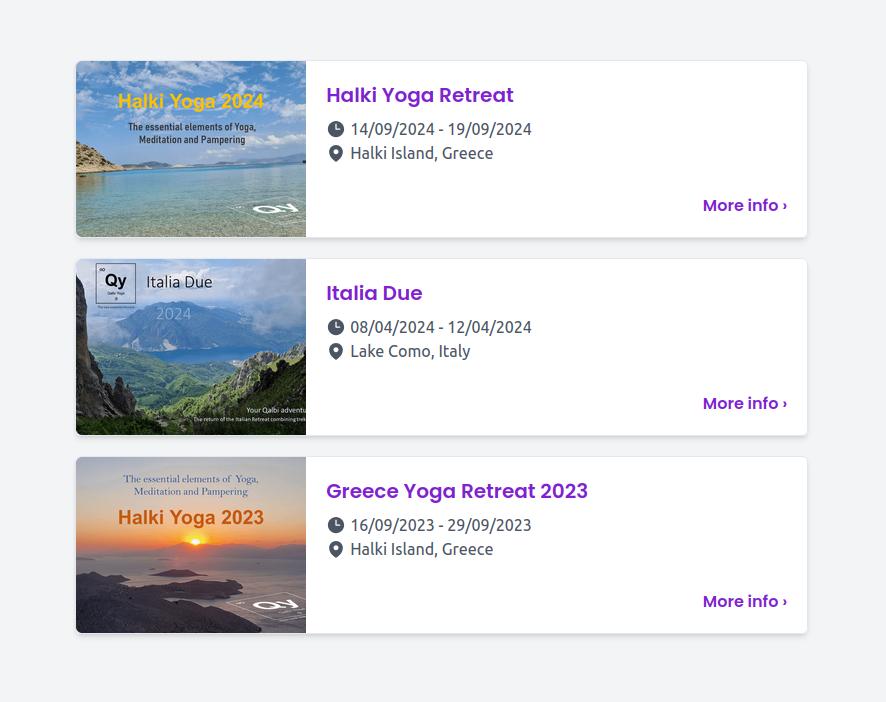Click the location pin in the Greece Yoga Retreat 2023 card
The width and height of the screenshot is (886, 702).
(x=336, y=549)
